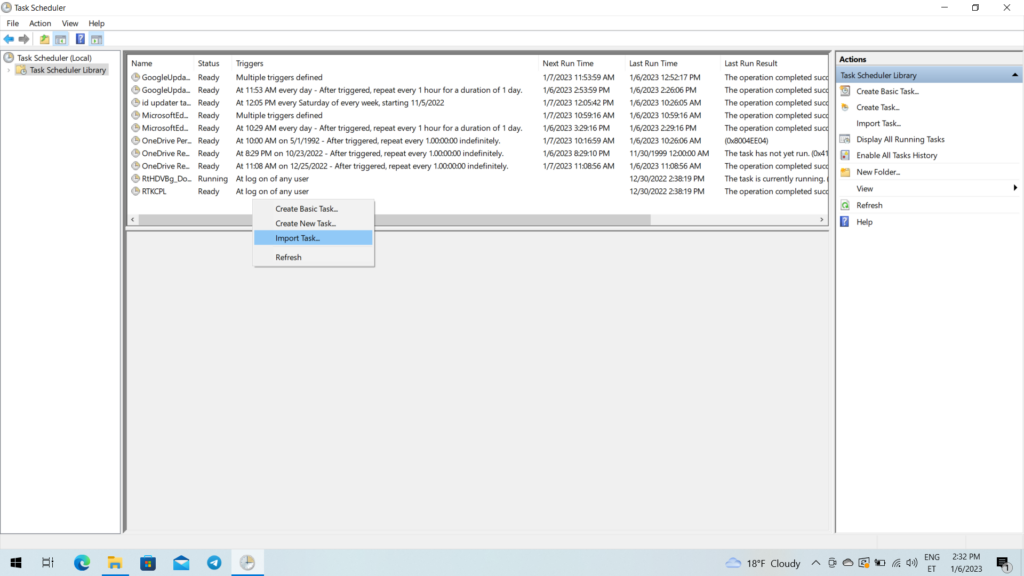Toggle the Show/Hide Action Pane toolbar icon
The image size is (1024, 576).
96,39
